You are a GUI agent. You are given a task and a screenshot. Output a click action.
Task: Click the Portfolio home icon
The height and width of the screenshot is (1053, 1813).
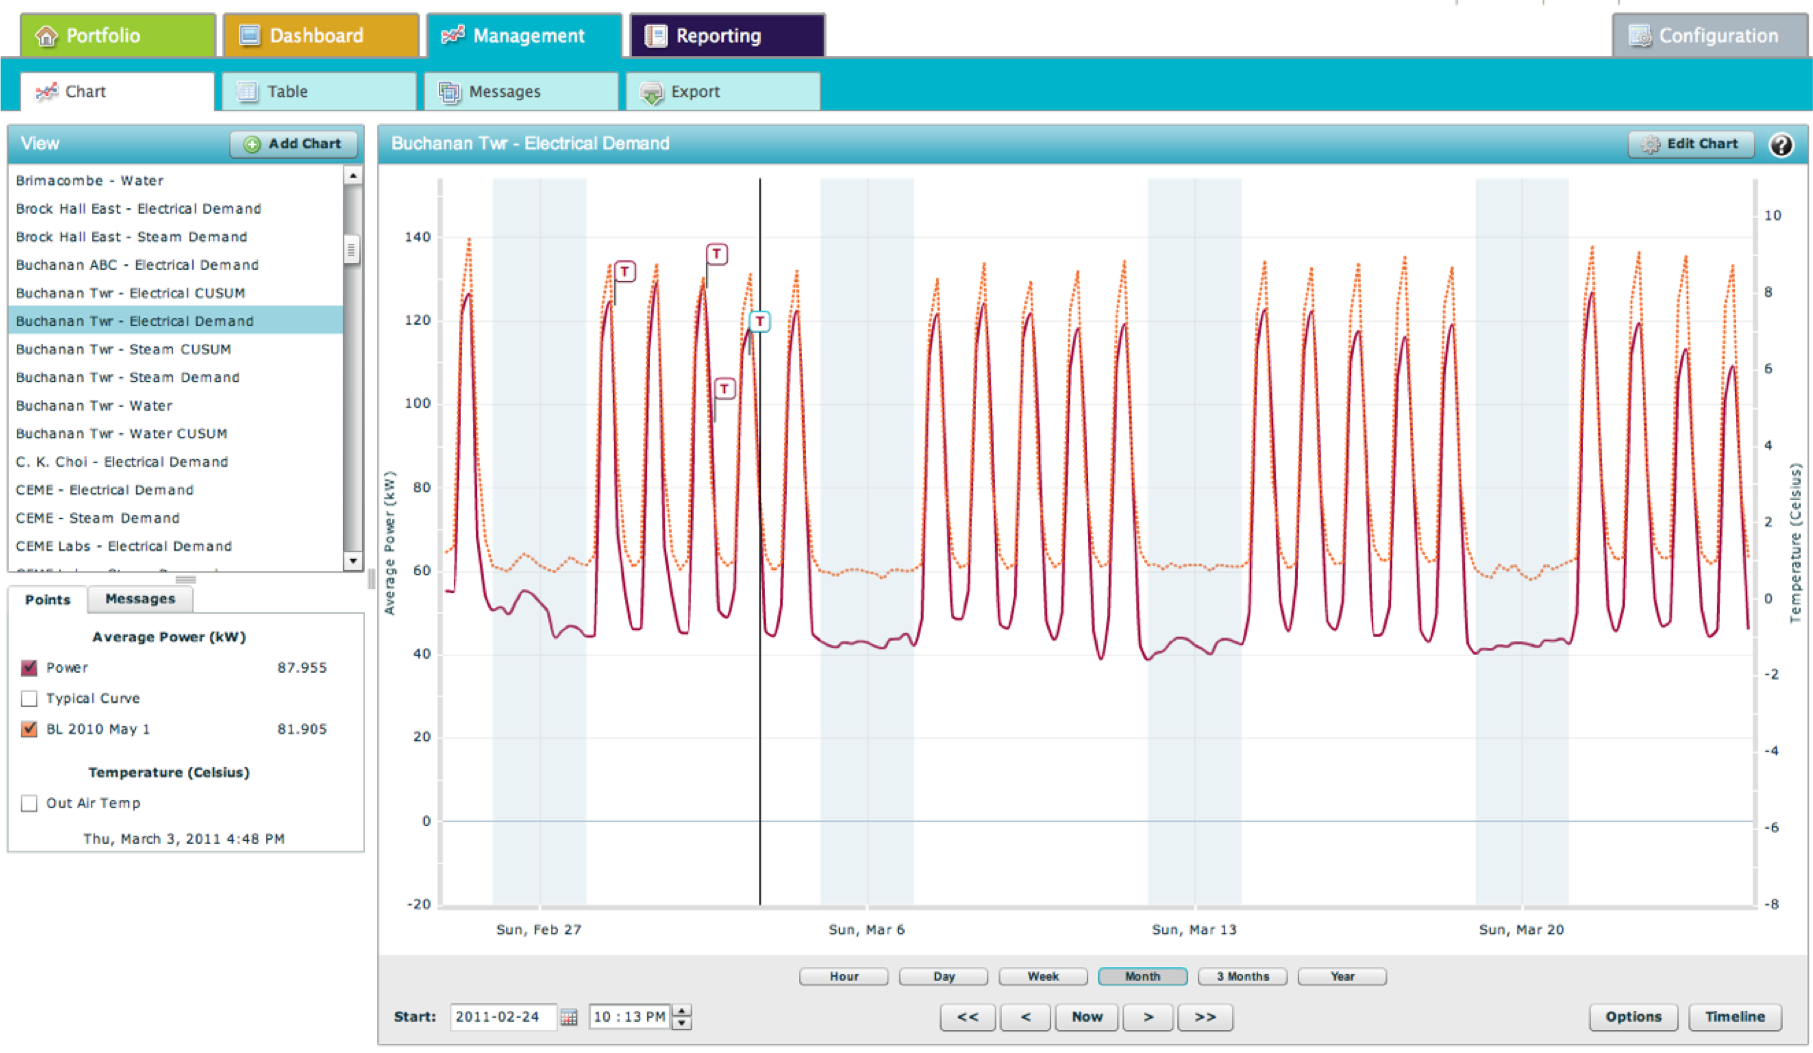pyautogui.click(x=46, y=36)
